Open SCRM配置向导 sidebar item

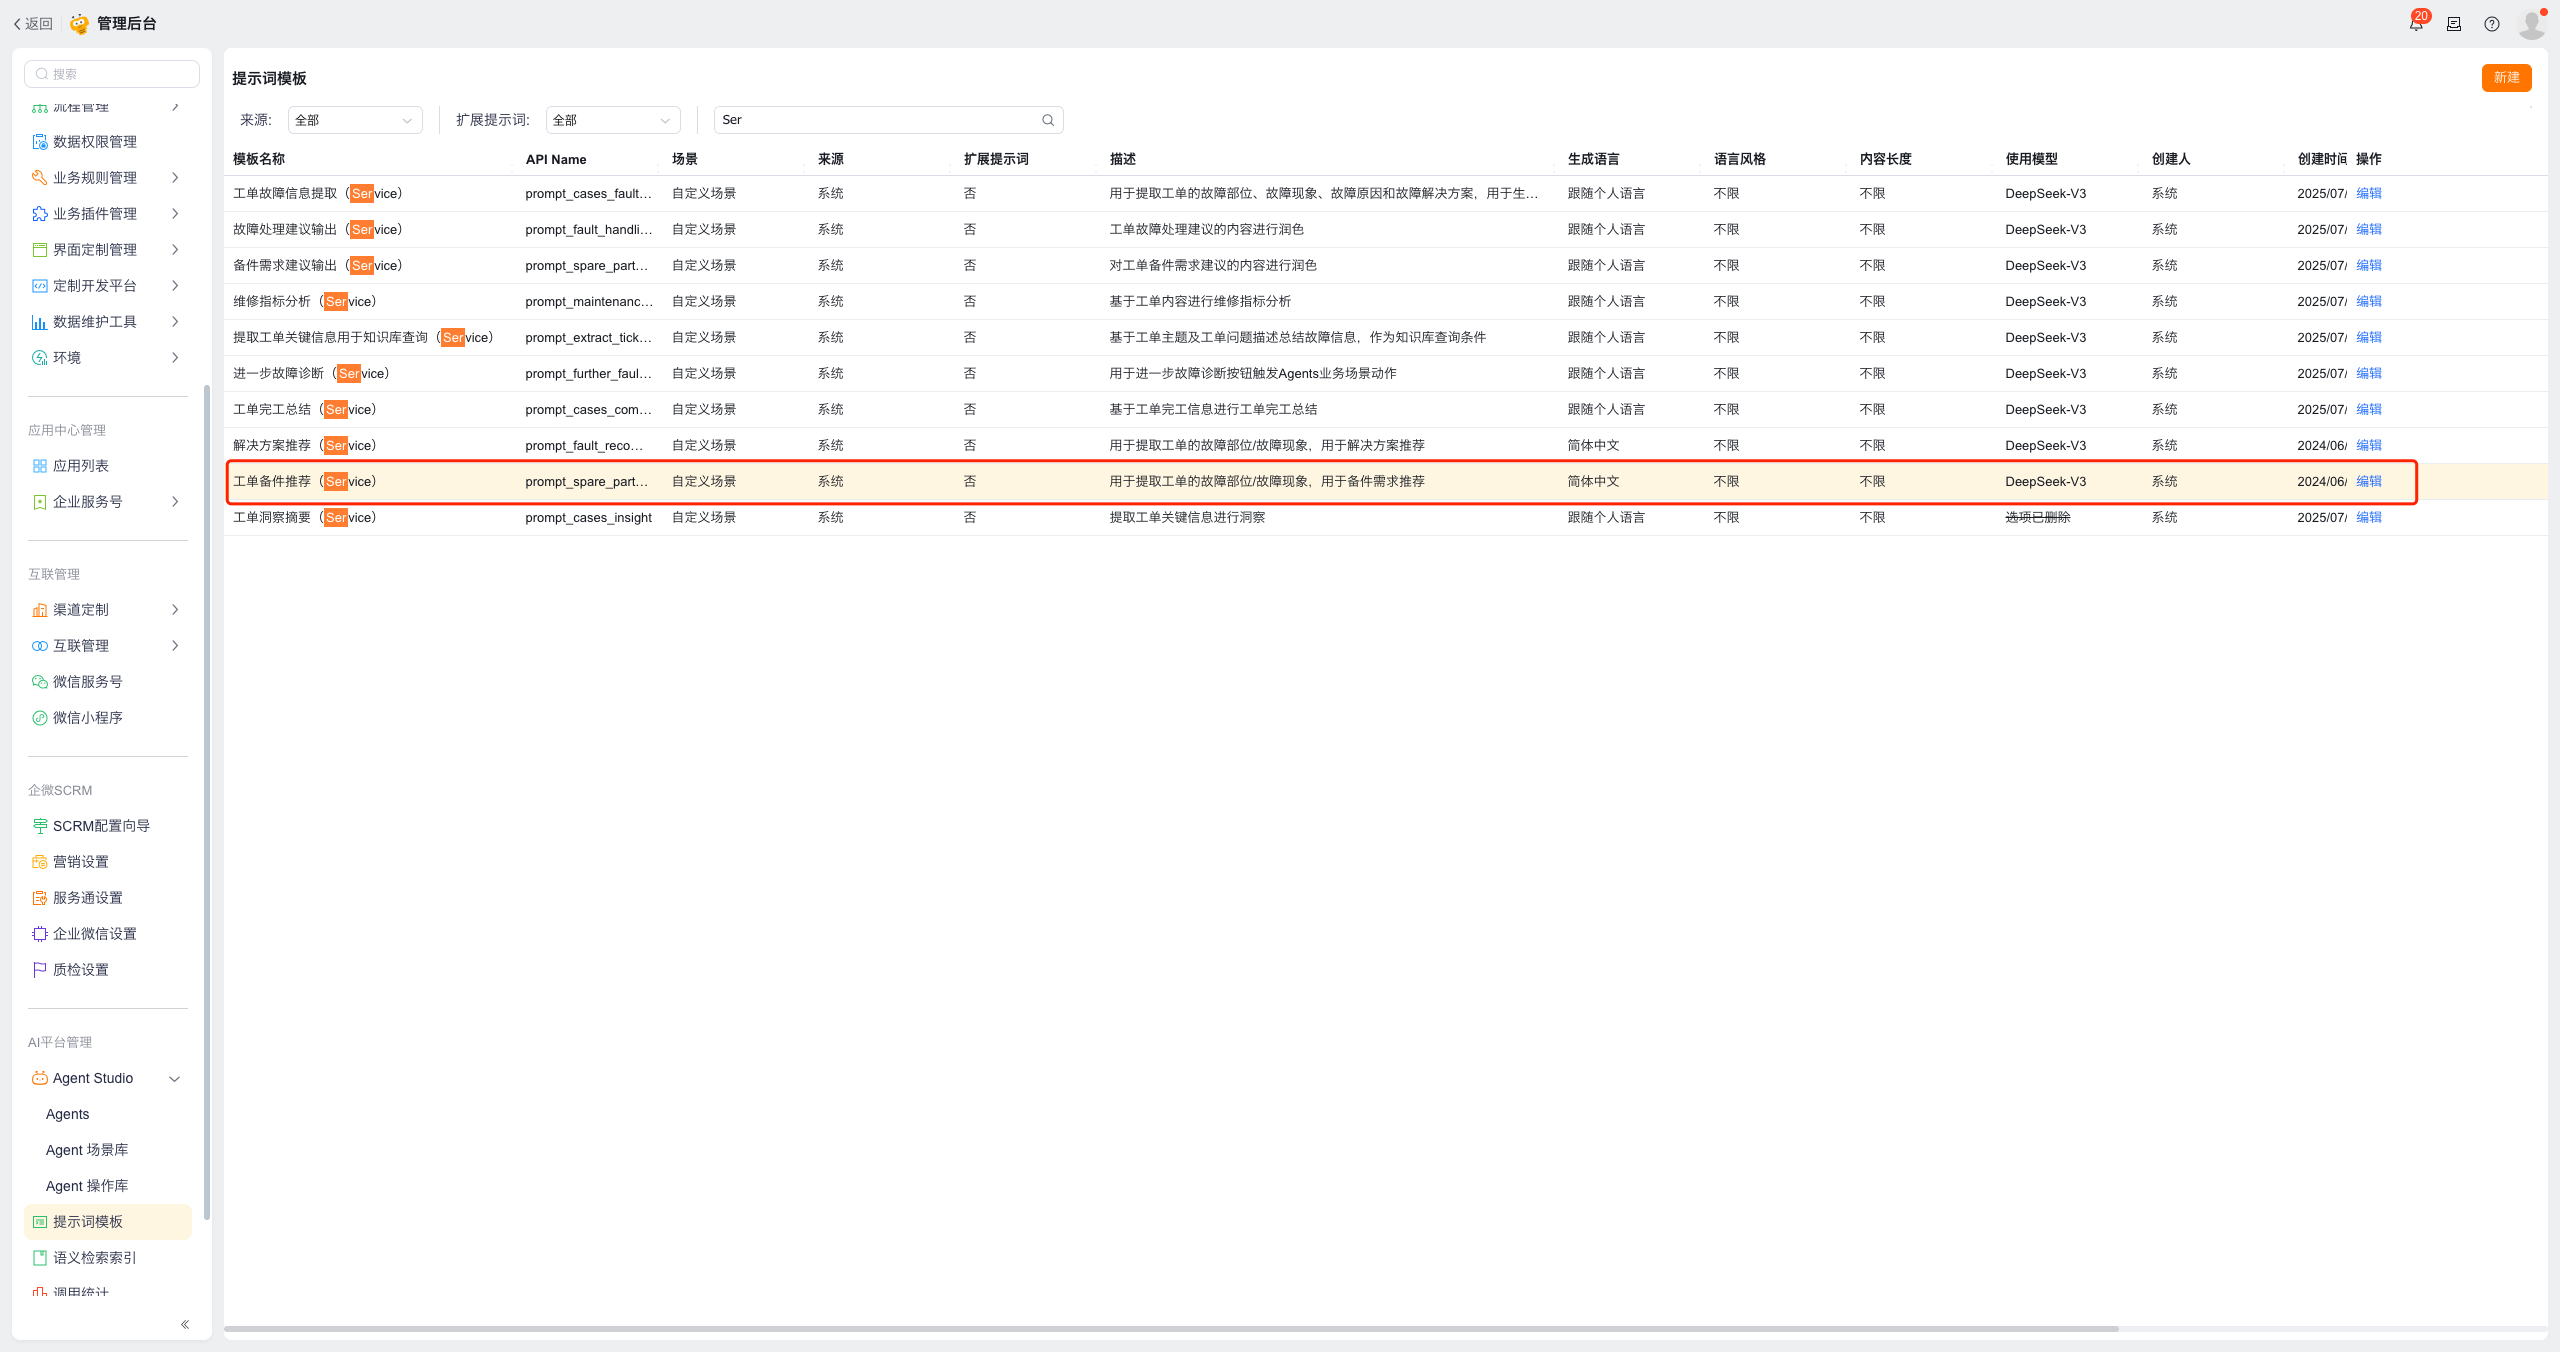point(101,826)
